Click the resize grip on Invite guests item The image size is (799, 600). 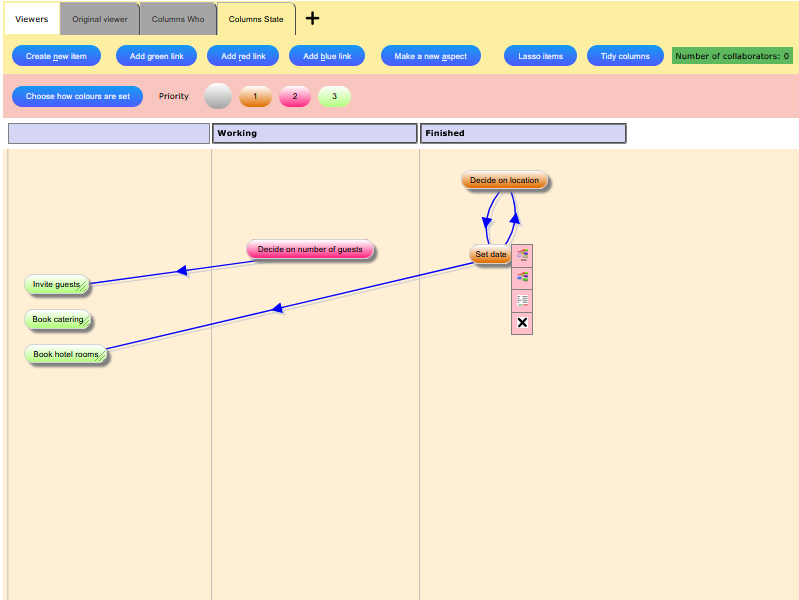(x=82, y=288)
